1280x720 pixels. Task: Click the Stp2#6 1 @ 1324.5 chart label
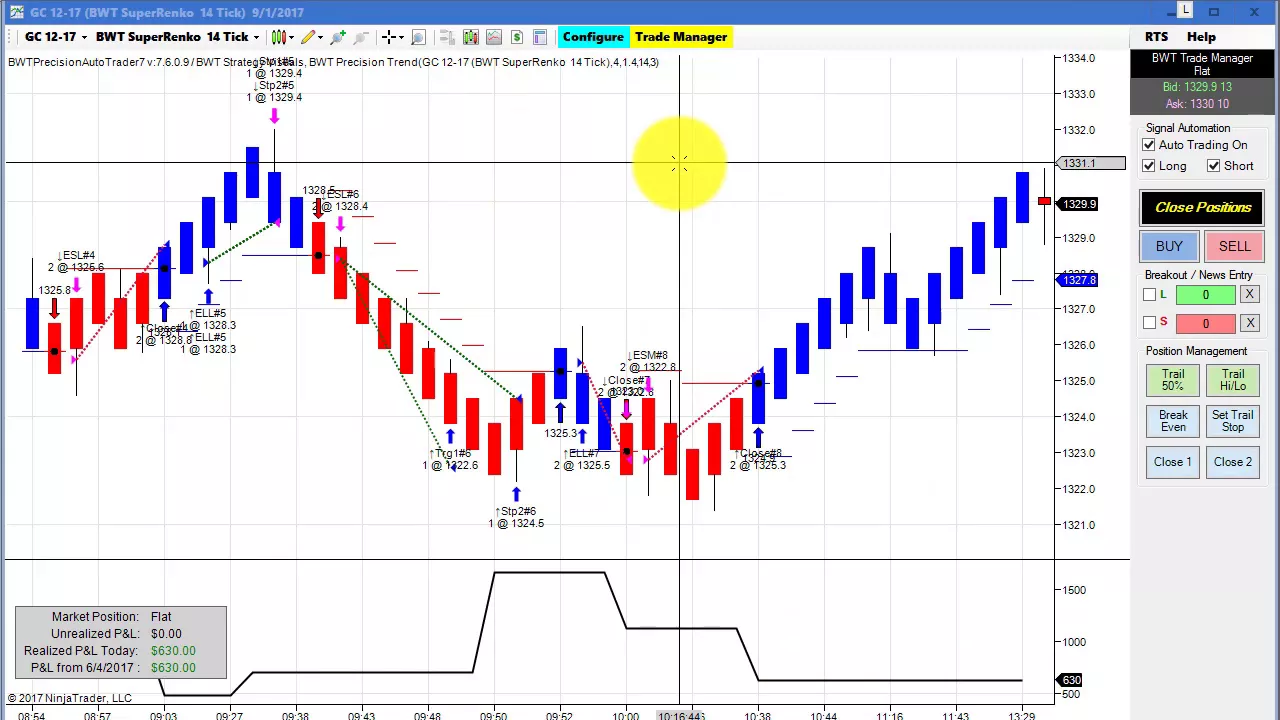516,517
